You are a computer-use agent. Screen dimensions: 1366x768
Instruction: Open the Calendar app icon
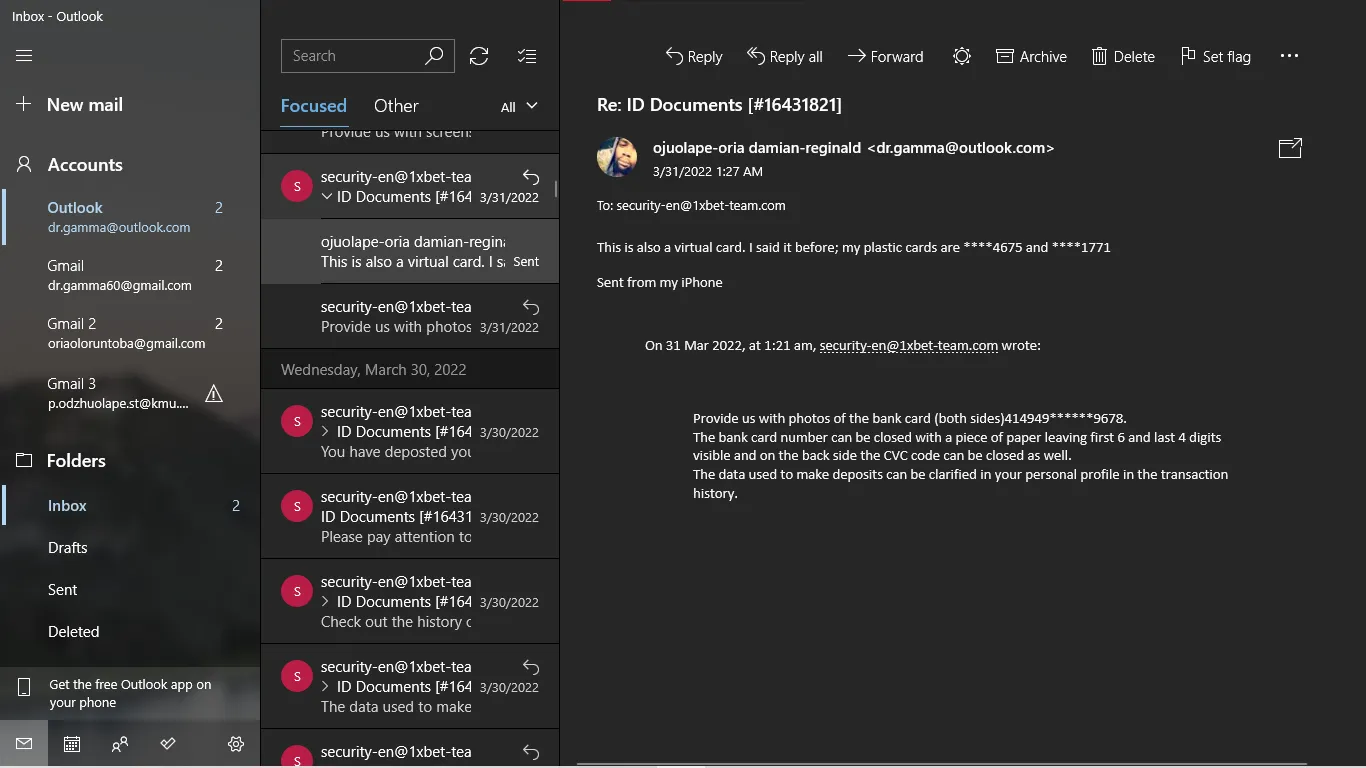coord(72,744)
